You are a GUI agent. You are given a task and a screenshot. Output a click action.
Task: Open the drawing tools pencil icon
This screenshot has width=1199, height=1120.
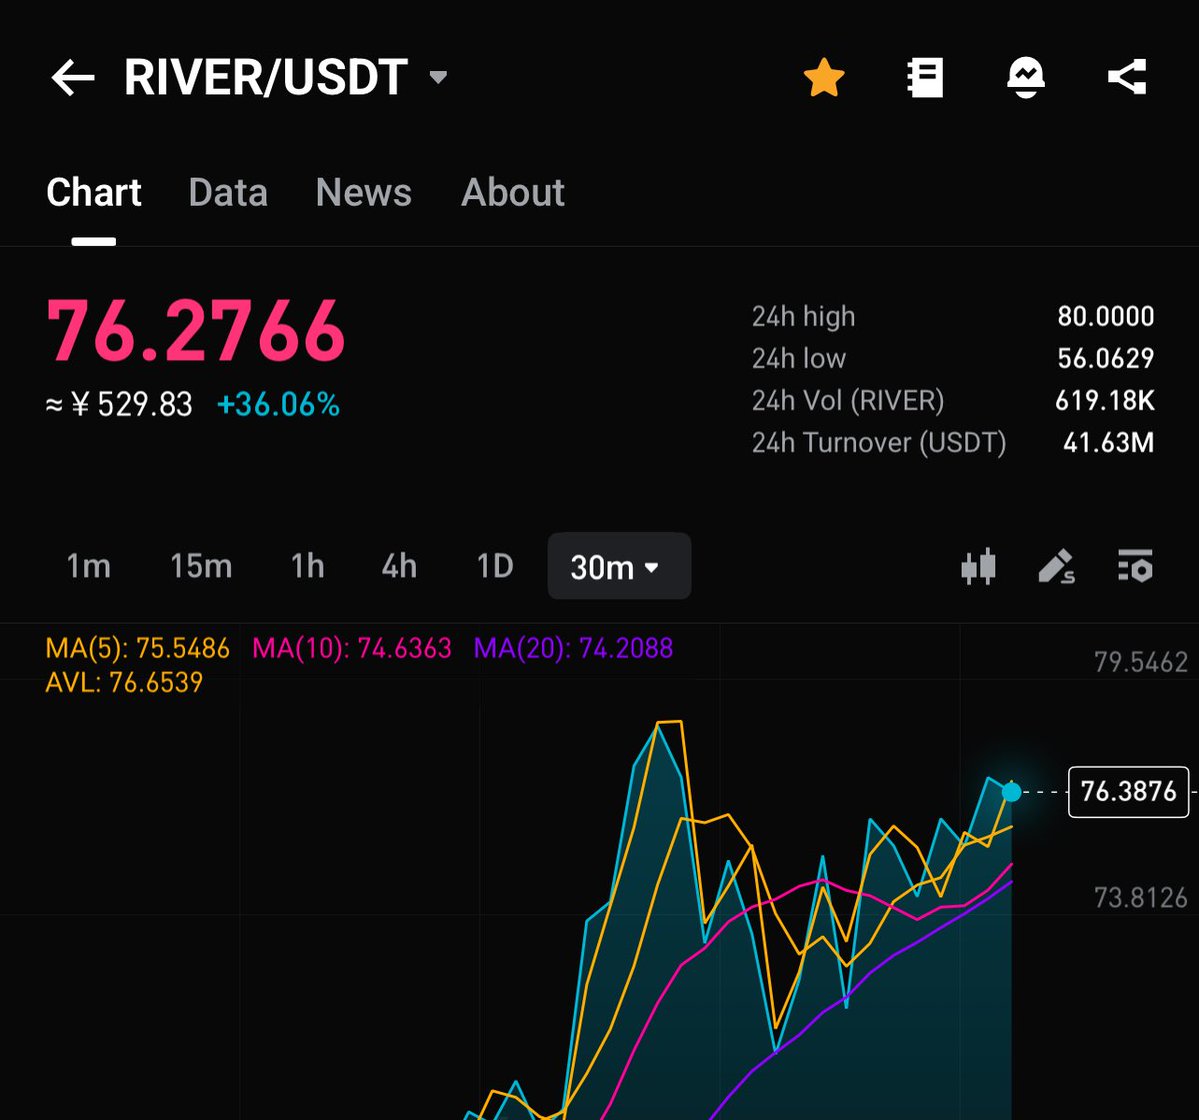tap(1056, 567)
